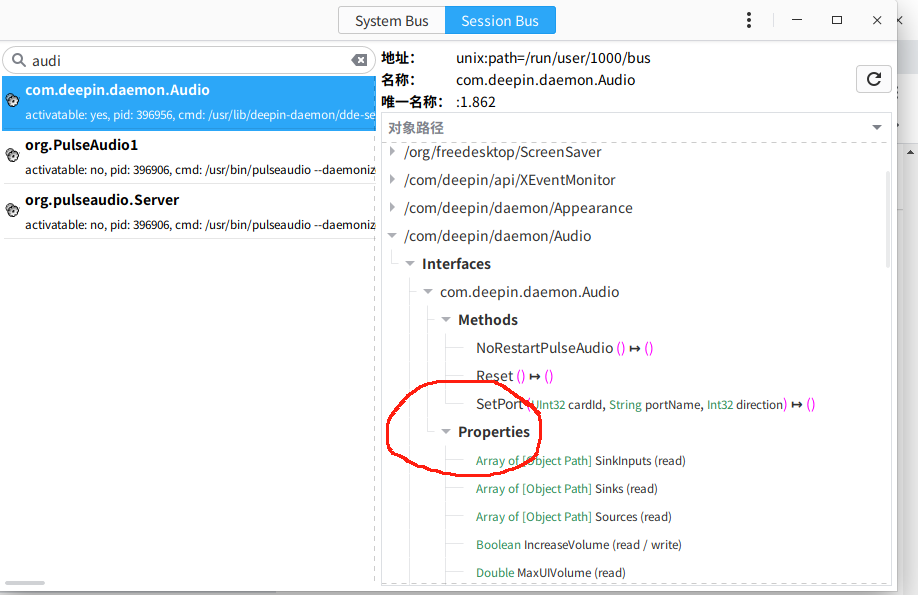The width and height of the screenshot is (918, 595).
Task: Click the unix:path=/run/user/1000/bus address value
Action: [x=553, y=58]
